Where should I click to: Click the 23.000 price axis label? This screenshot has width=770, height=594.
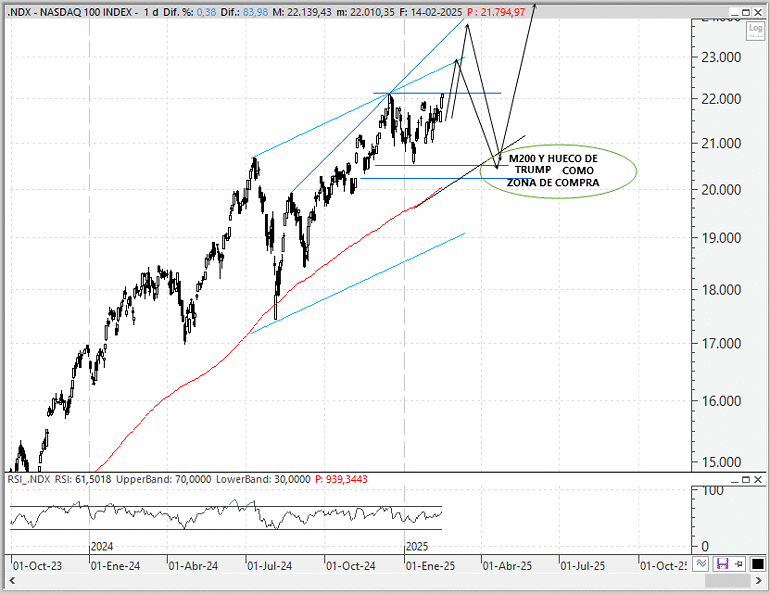point(721,57)
